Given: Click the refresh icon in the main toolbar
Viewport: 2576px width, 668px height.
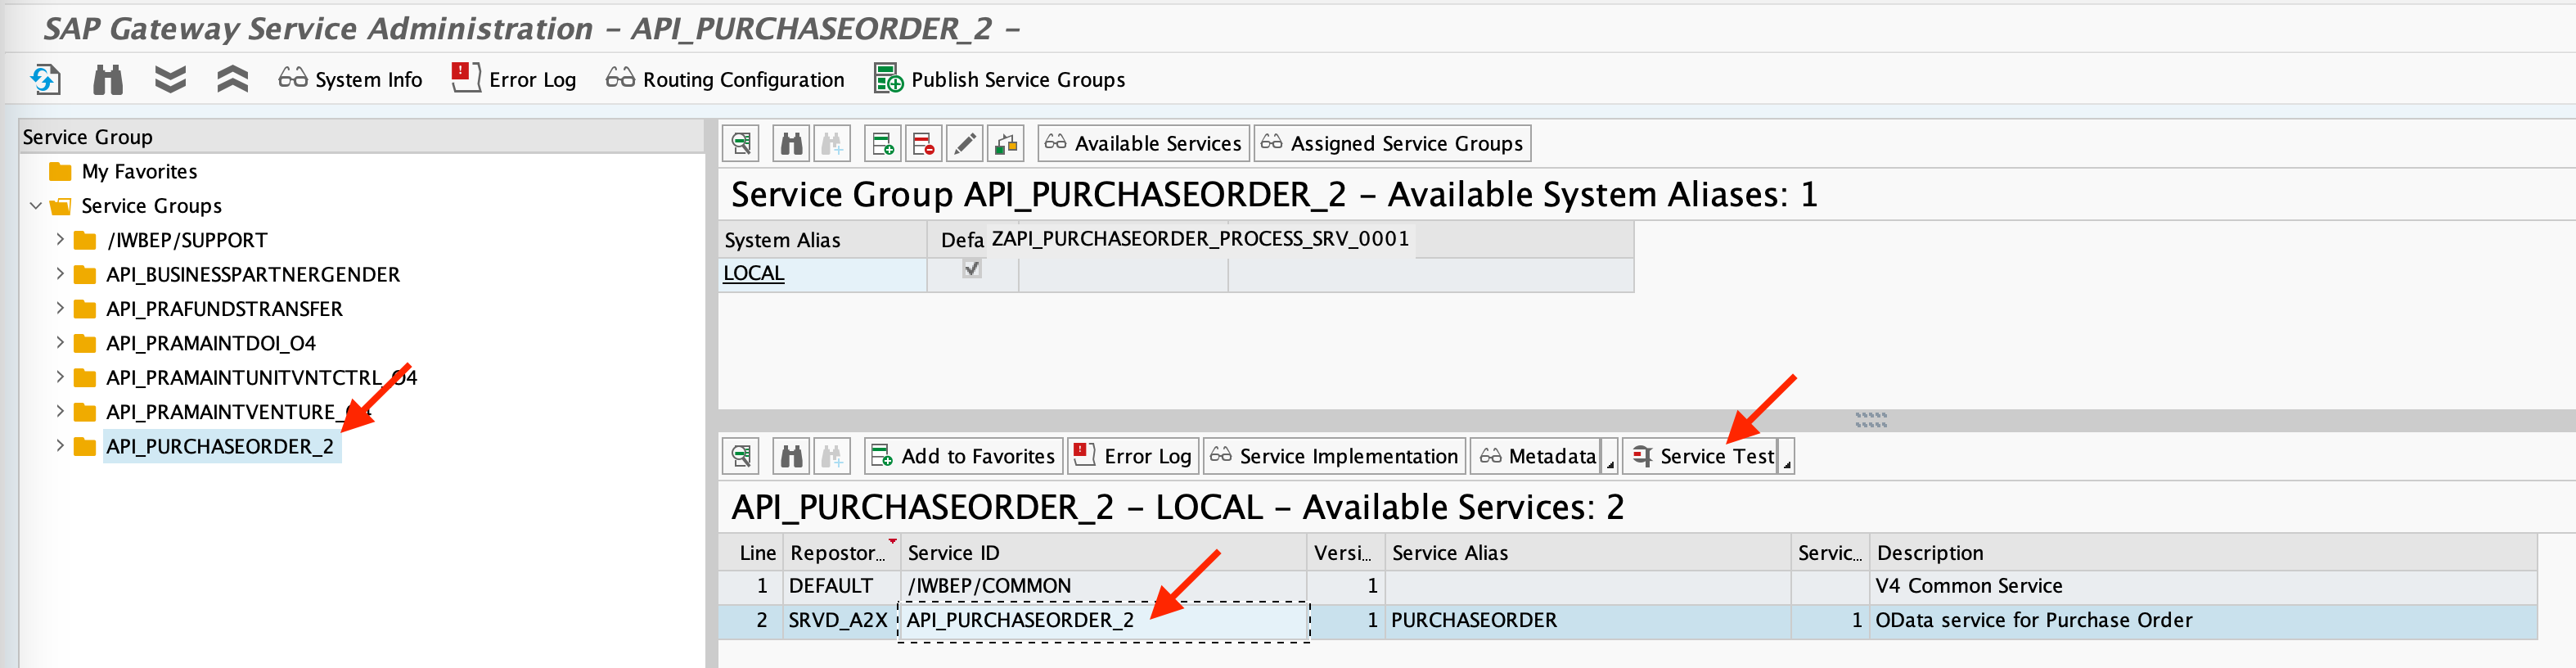Looking at the screenshot, I should [x=45, y=79].
